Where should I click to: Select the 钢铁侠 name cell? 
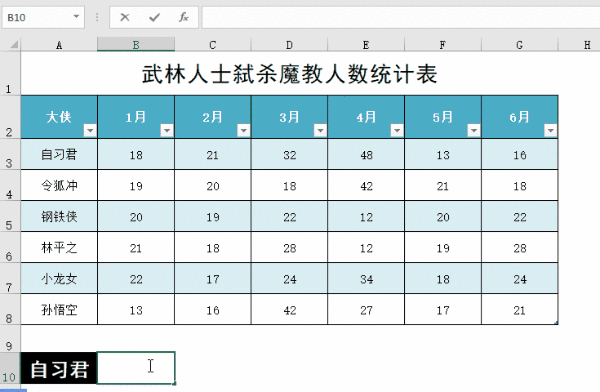coord(59,216)
